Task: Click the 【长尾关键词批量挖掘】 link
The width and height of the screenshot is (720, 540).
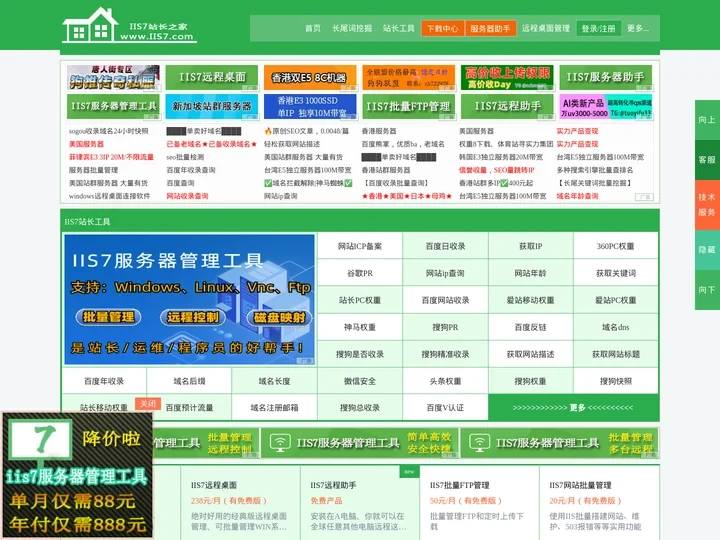Action: click(x=595, y=183)
